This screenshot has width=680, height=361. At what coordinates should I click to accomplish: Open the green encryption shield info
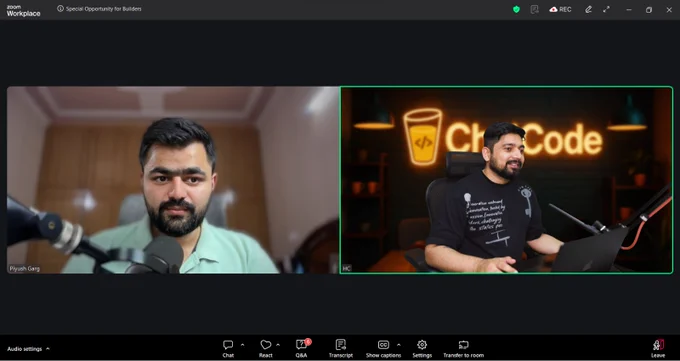coord(516,9)
